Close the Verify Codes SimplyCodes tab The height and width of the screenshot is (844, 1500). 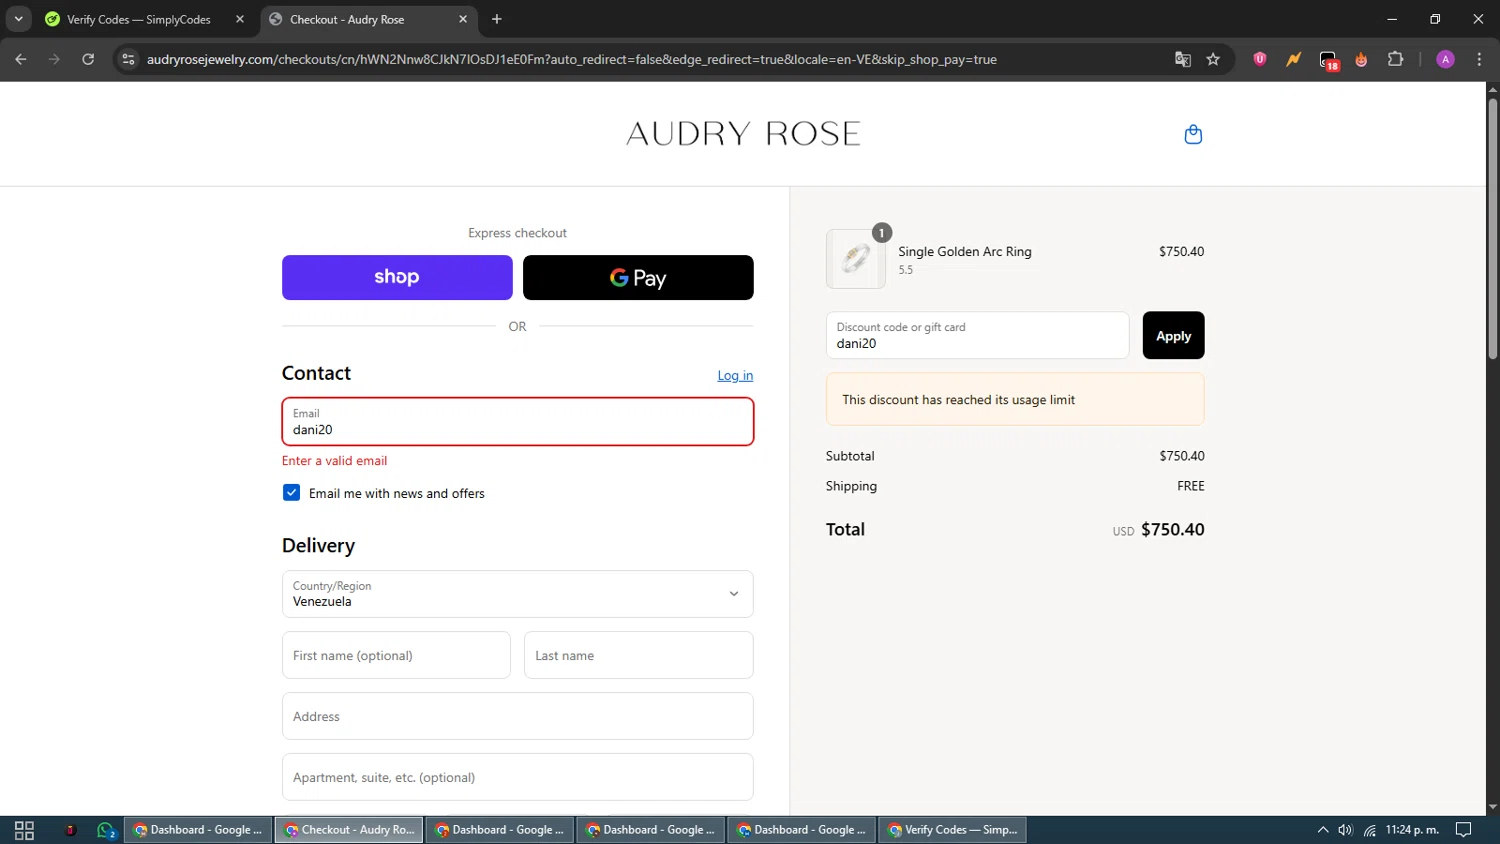(x=240, y=19)
